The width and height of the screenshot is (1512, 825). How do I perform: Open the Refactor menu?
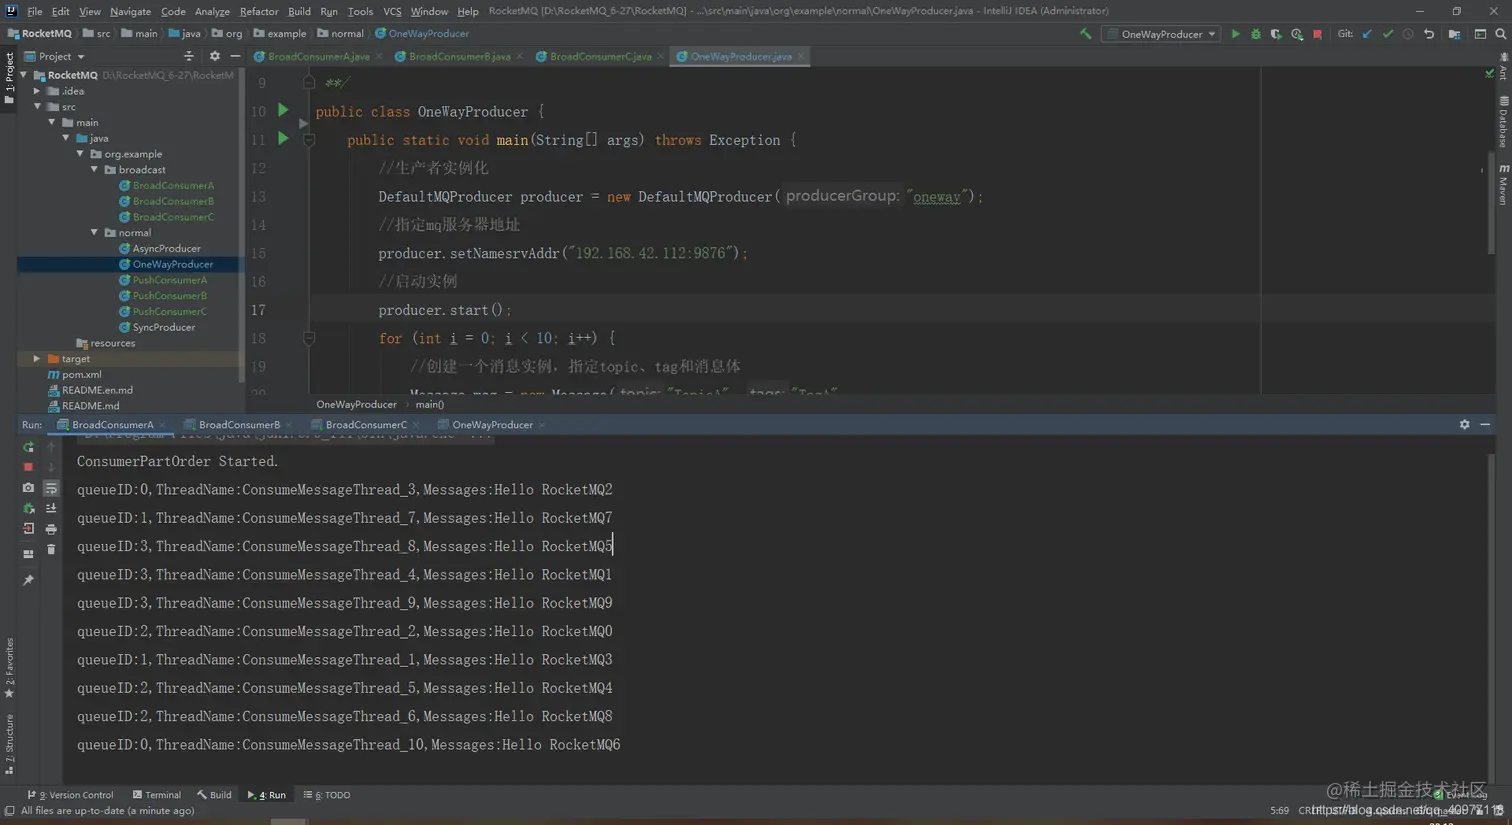[259, 11]
